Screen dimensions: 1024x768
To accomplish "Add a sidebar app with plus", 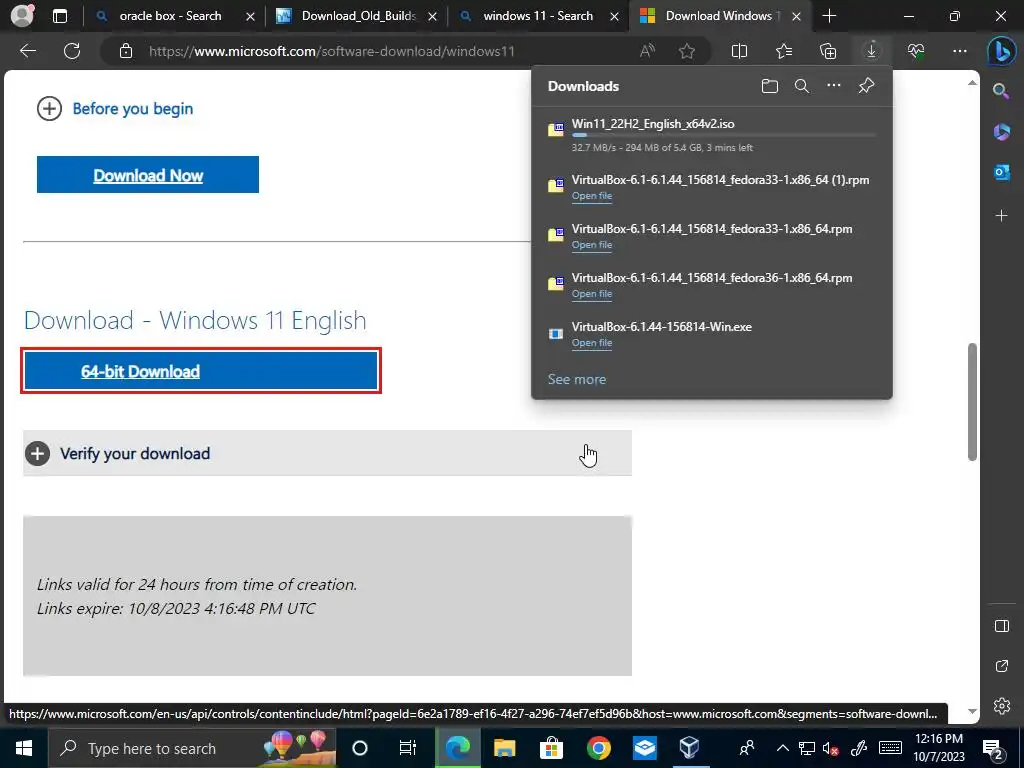I will tap(1001, 216).
